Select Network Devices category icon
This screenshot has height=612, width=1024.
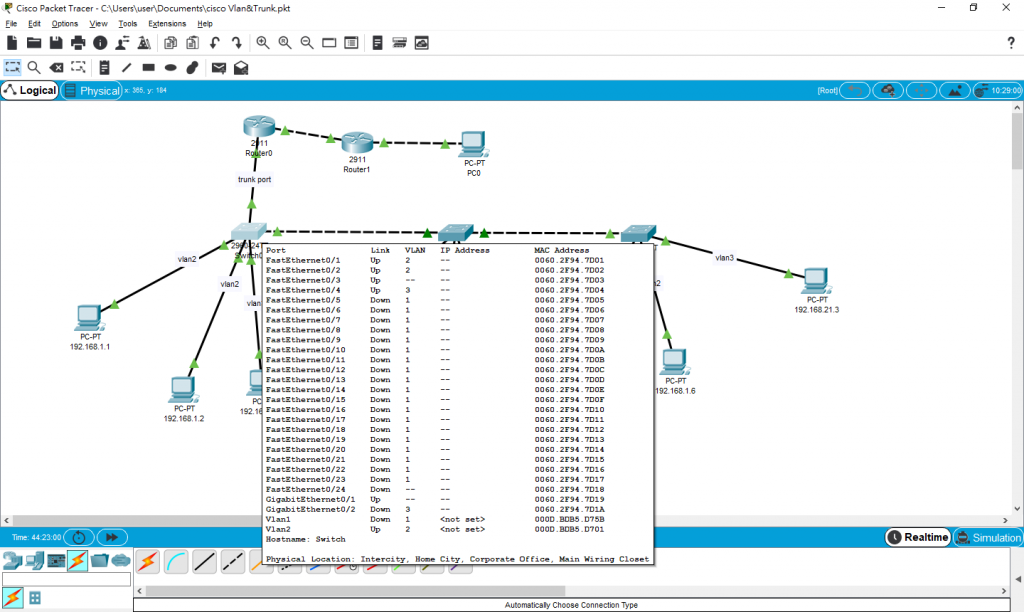[12, 560]
